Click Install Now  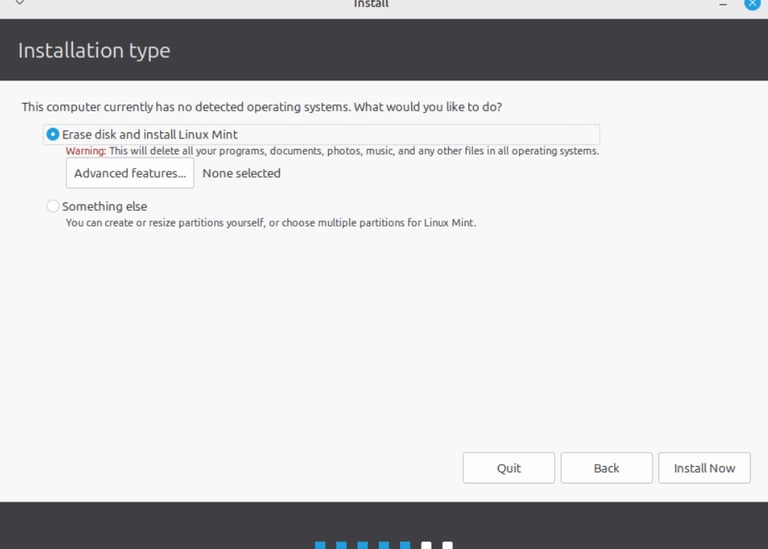704,468
